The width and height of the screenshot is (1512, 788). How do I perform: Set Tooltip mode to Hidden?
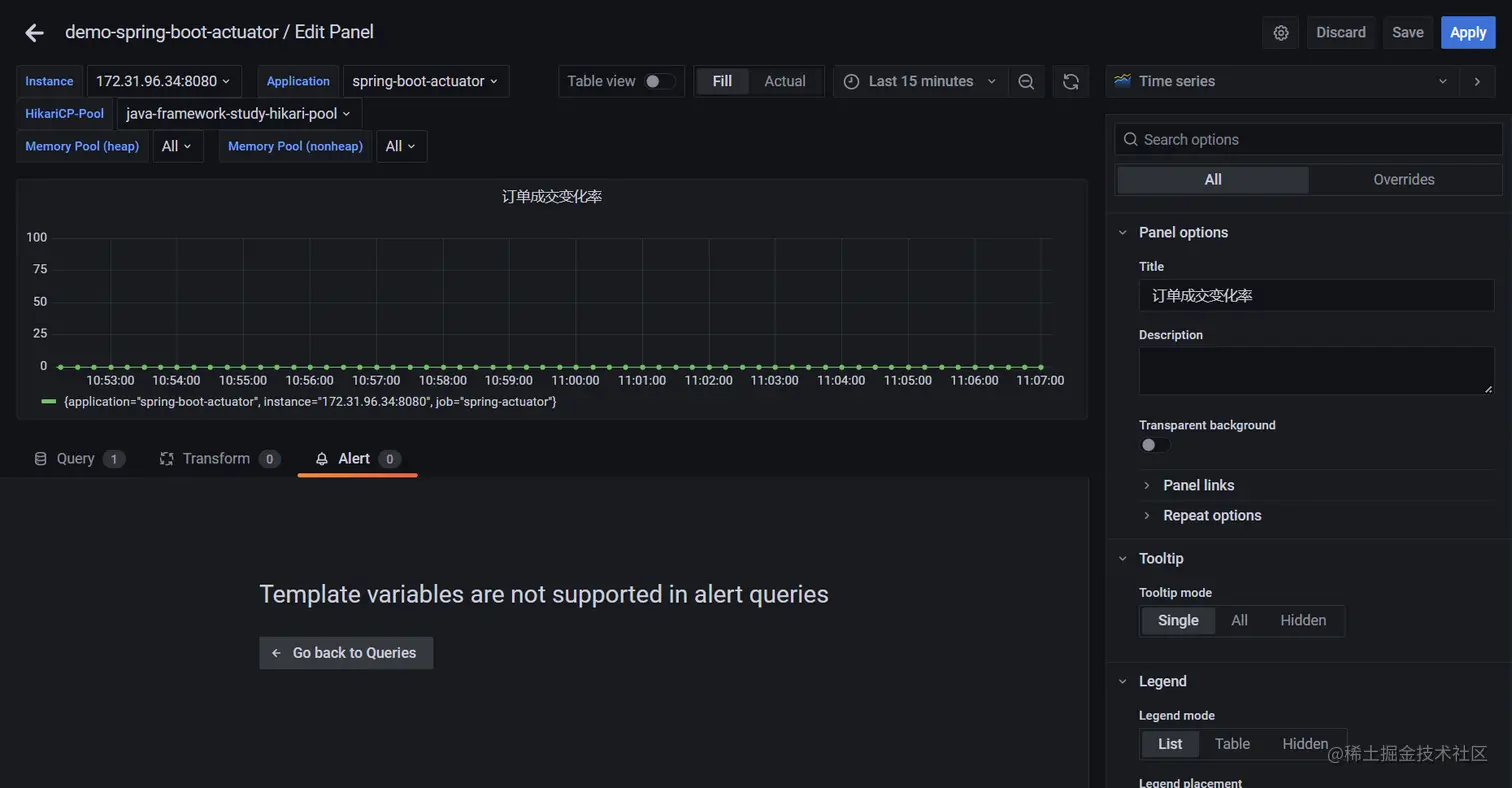tap(1303, 621)
